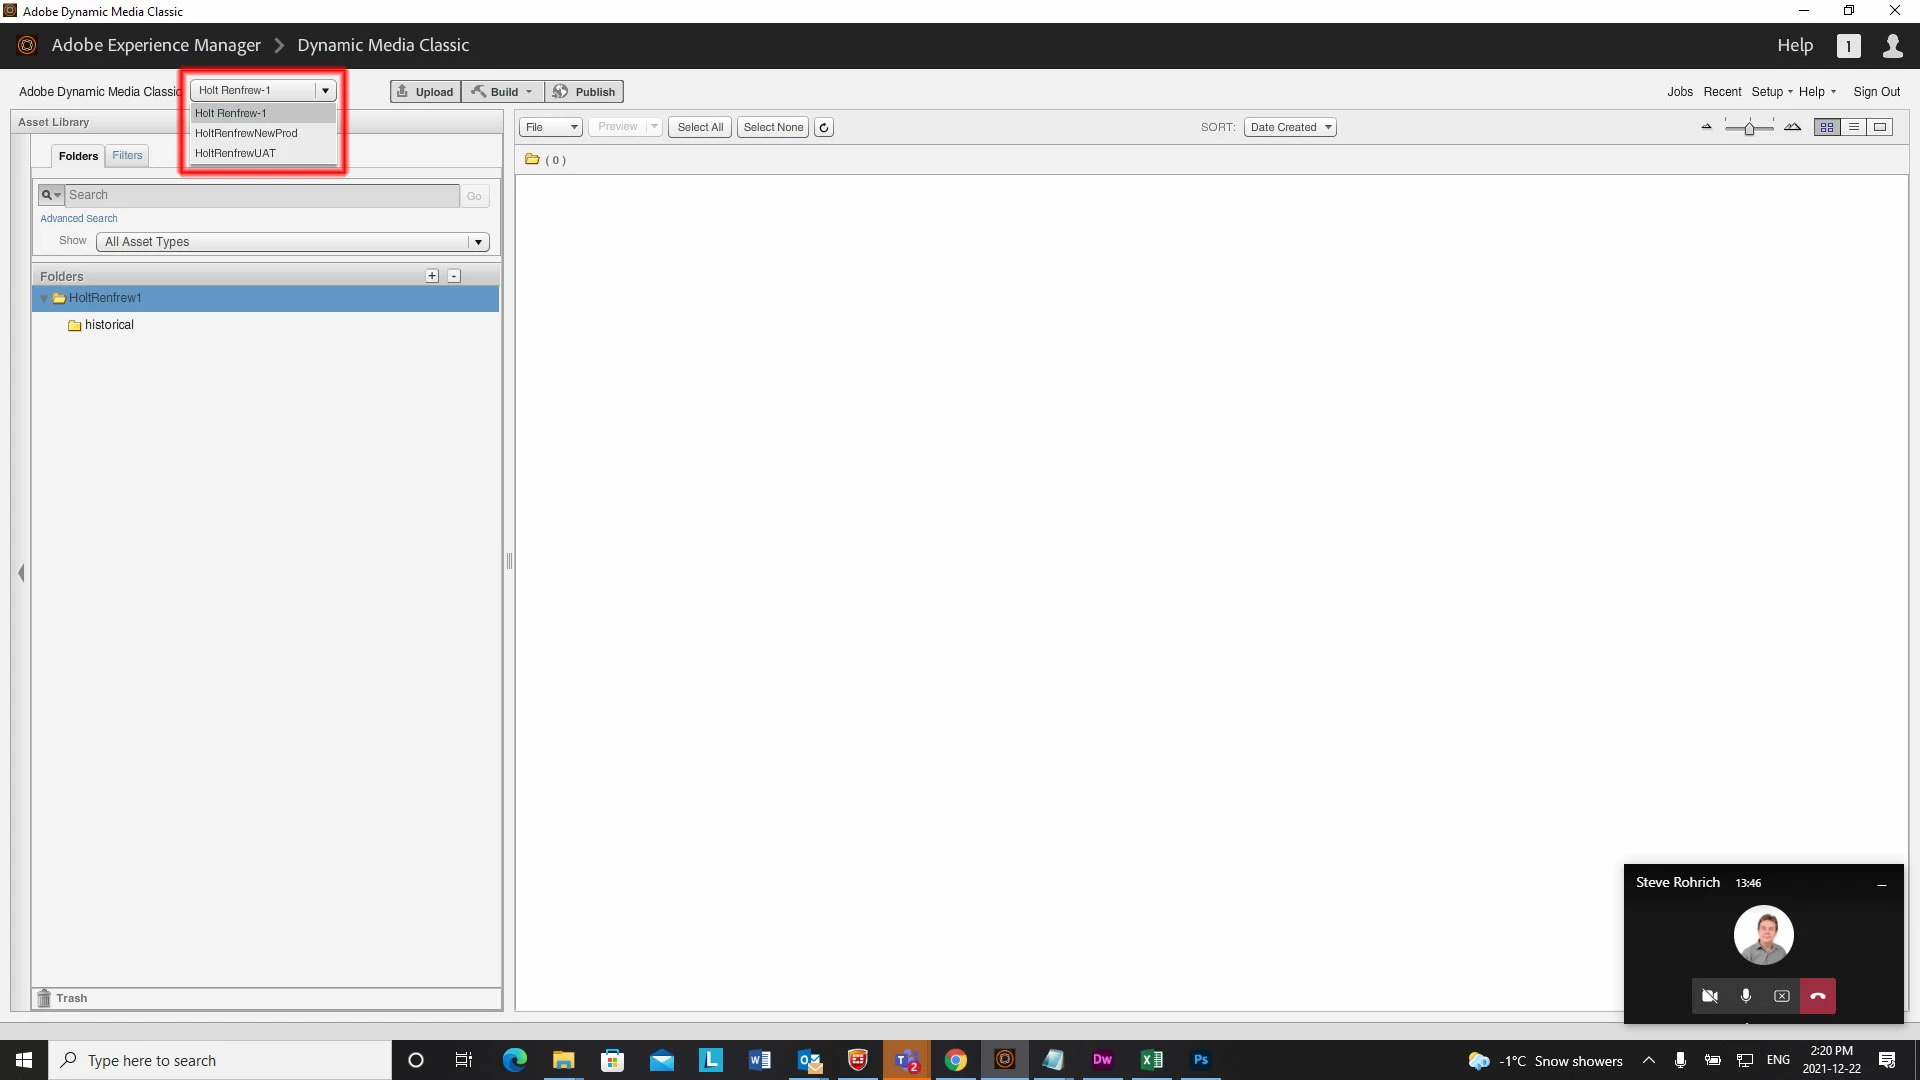Open the Date Created sort dropdown
Image resolution: width=1920 pixels, height=1080 pixels.
[x=1290, y=127]
